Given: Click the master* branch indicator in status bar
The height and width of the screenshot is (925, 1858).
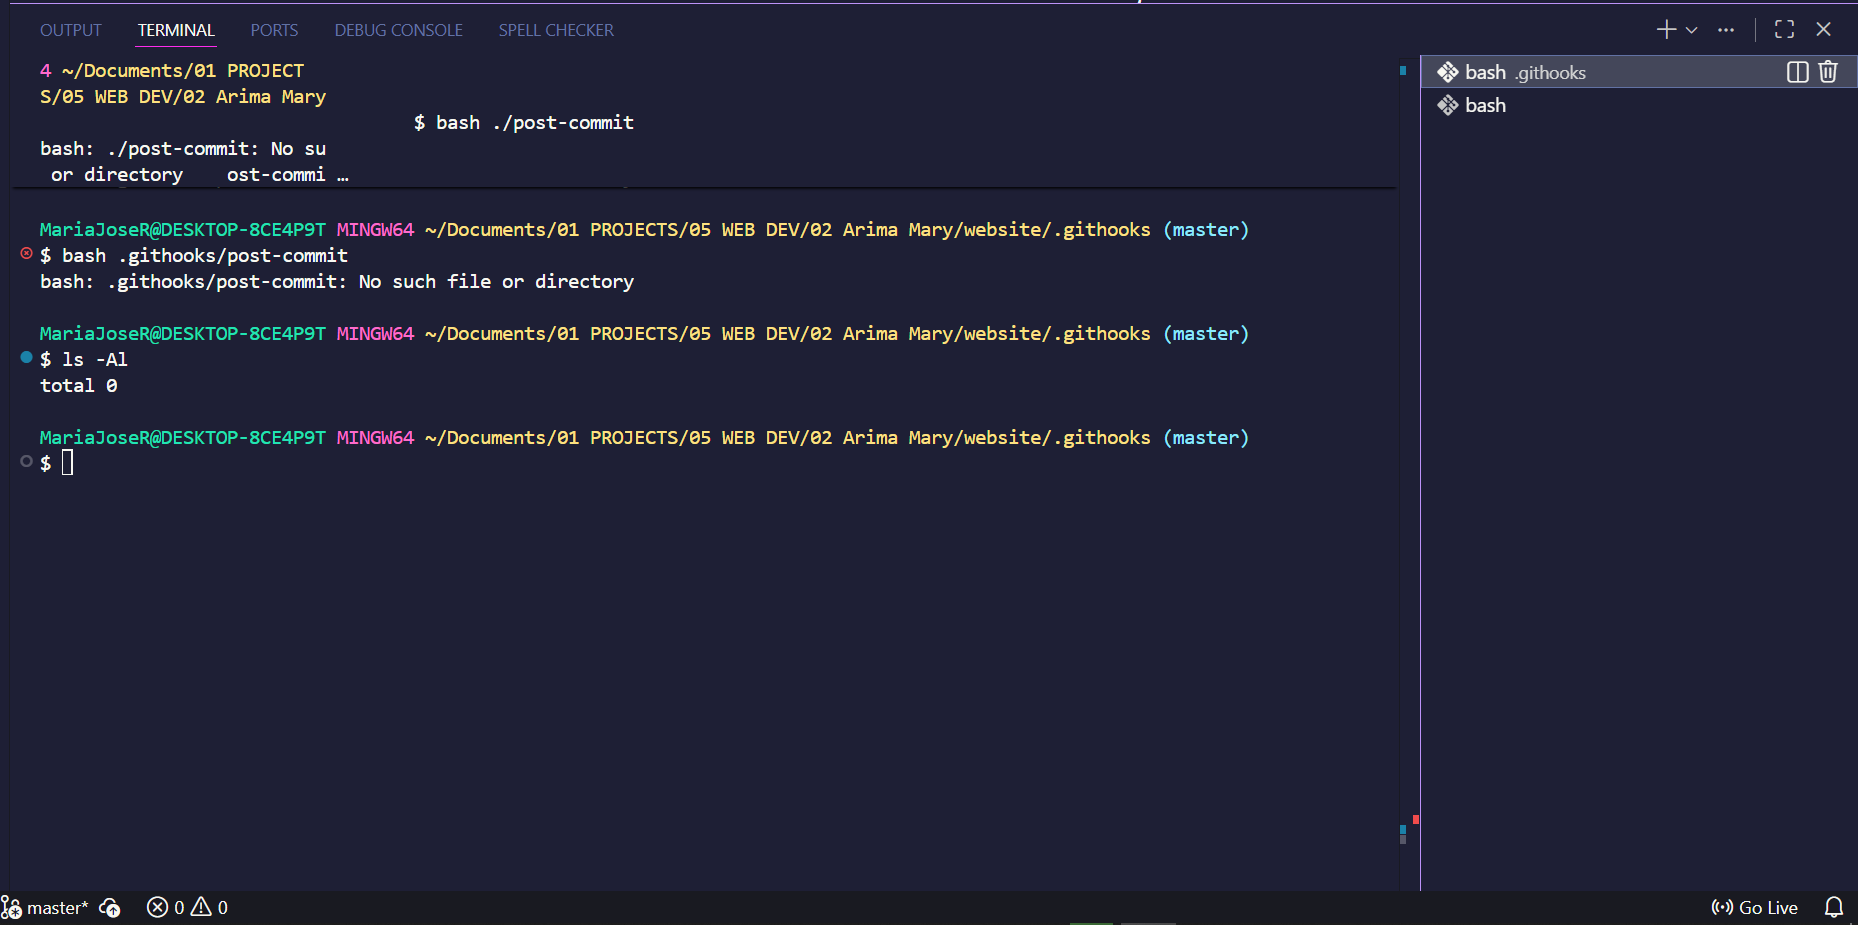Looking at the screenshot, I should click(x=45, y=908).
